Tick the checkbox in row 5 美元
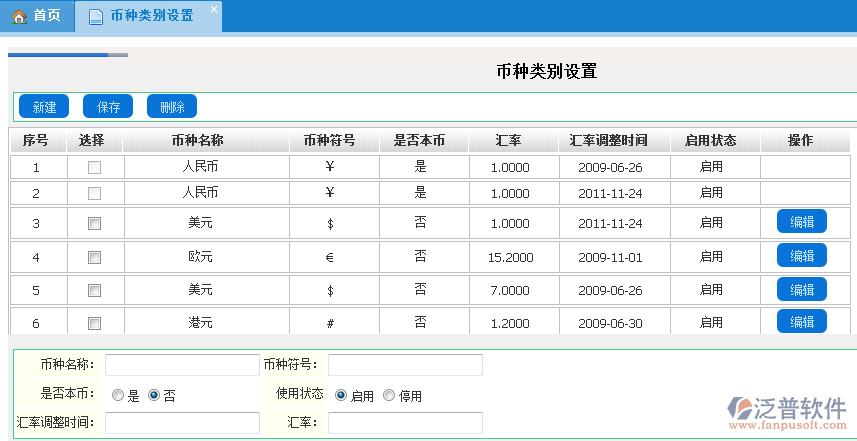Screen dimensions: 857x441 (x=94, y=290)
